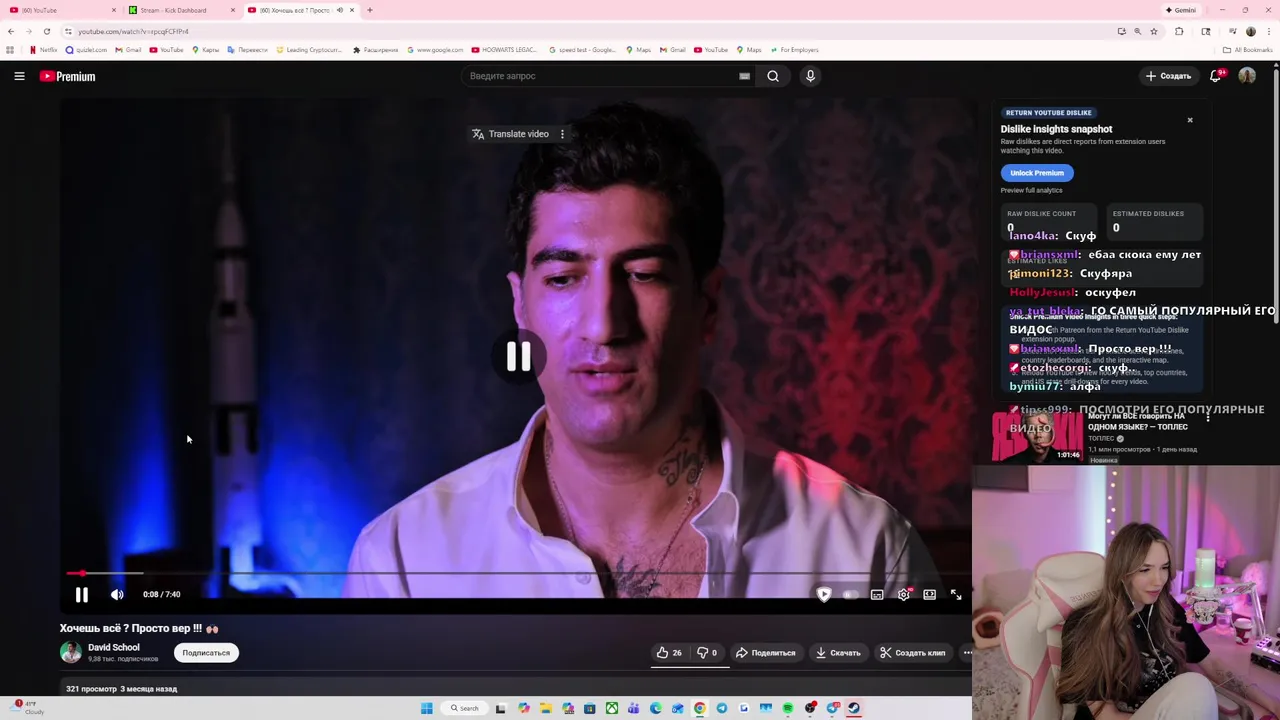Go back in browser history
1280x720 pixels.
coord(11,31)
